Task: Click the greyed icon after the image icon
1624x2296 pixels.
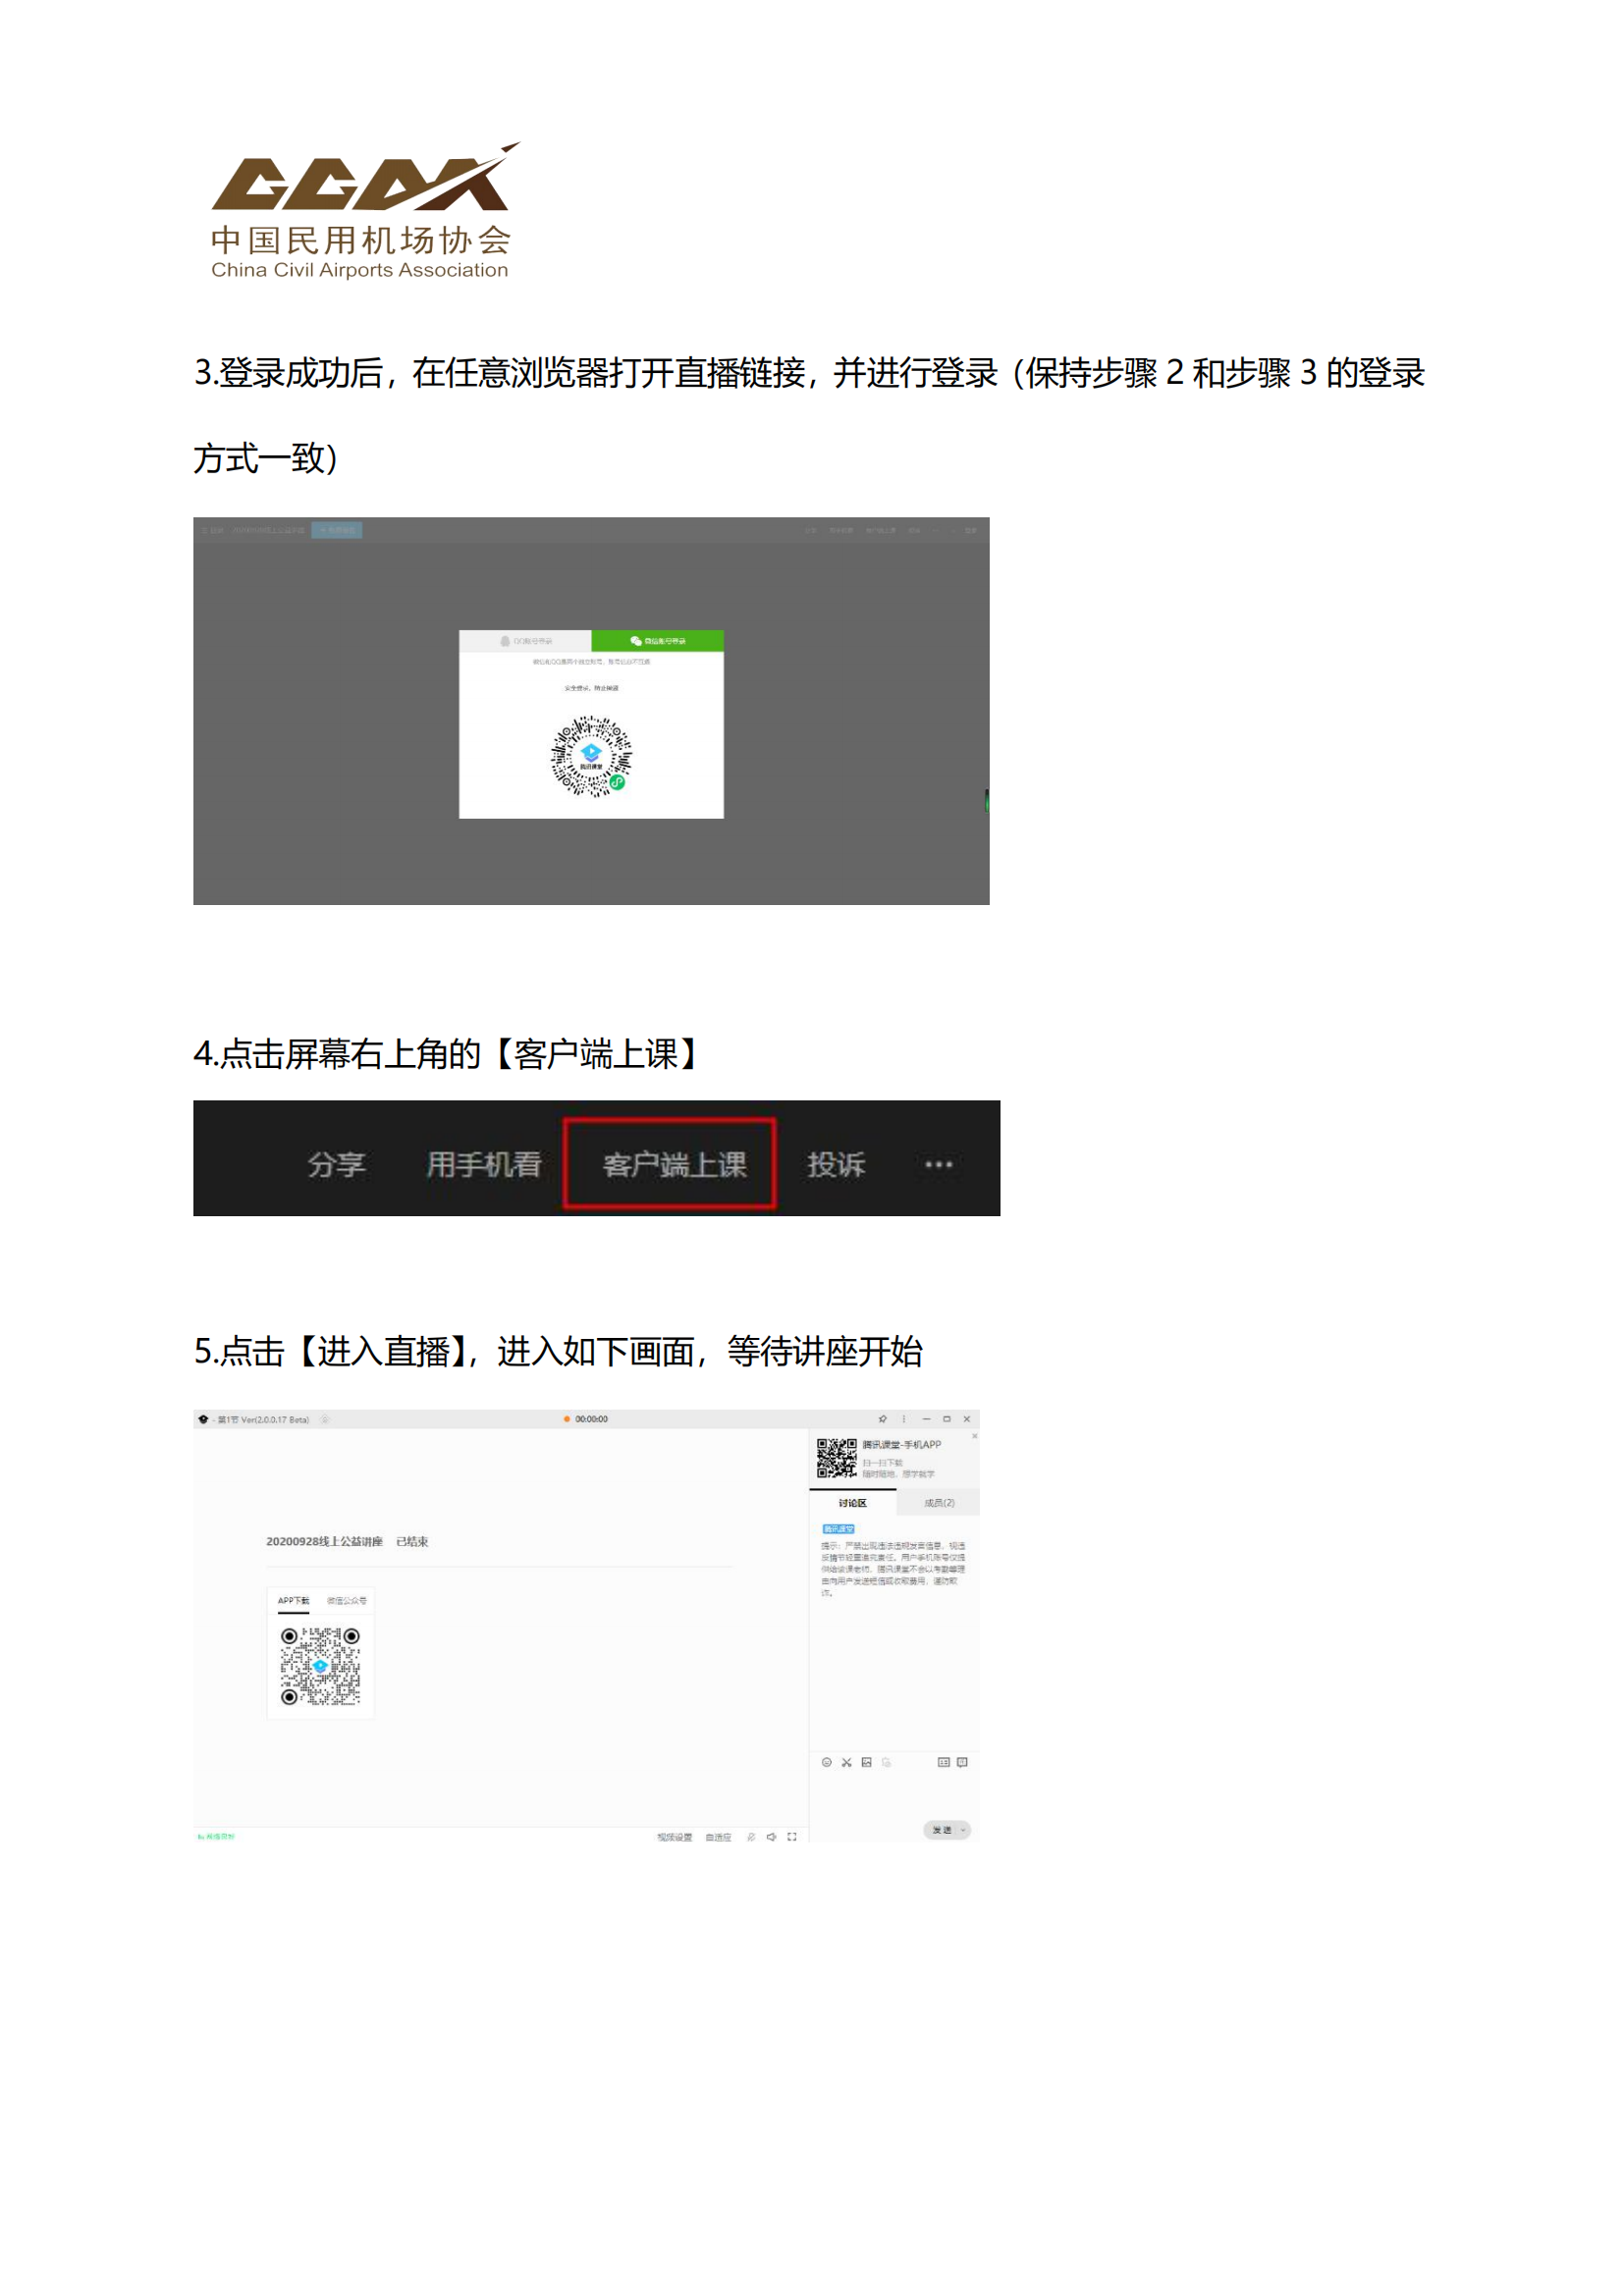Action: pyautogui.click(x=886, y=1762)
